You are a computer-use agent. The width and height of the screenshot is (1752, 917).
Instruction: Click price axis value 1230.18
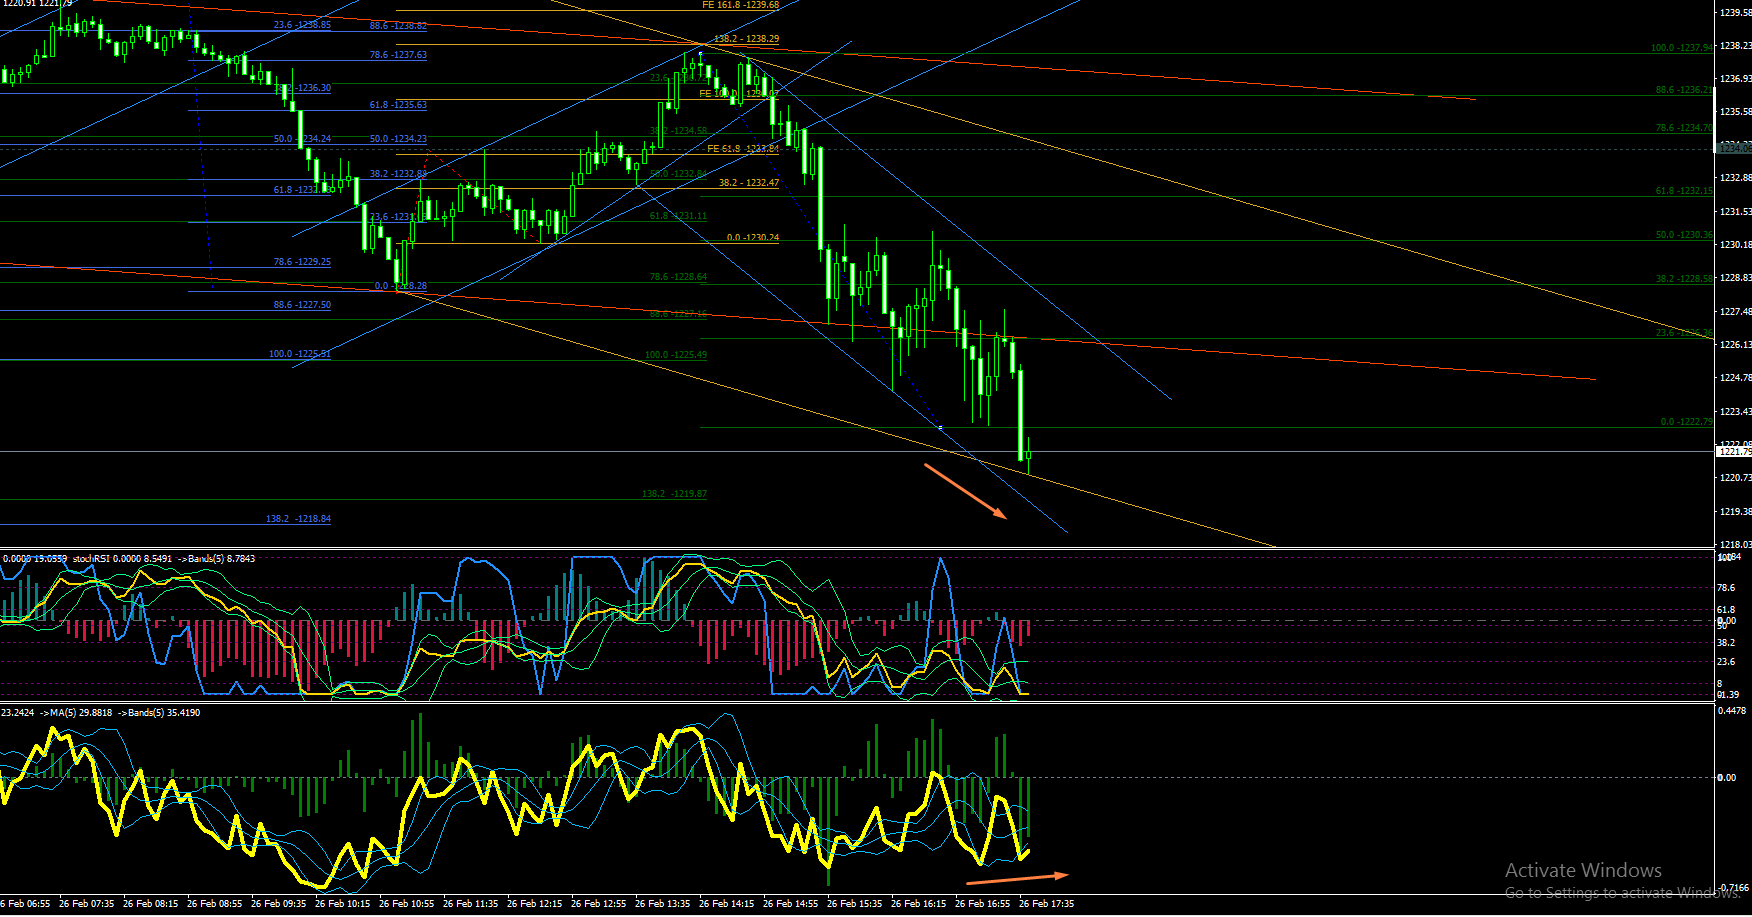coord(1735,244)
